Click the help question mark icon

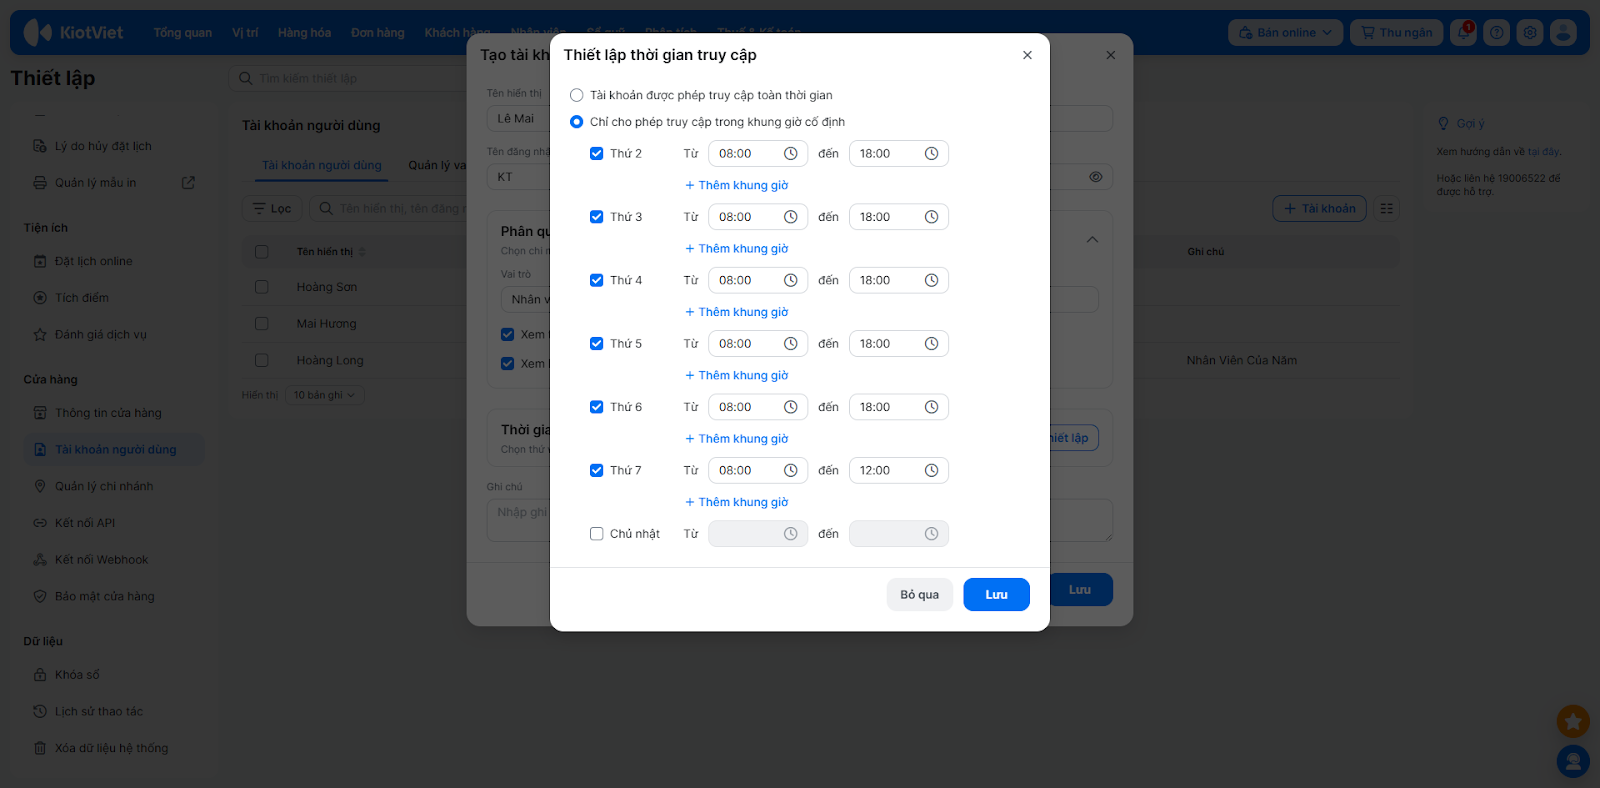[x=1496, y=33]
